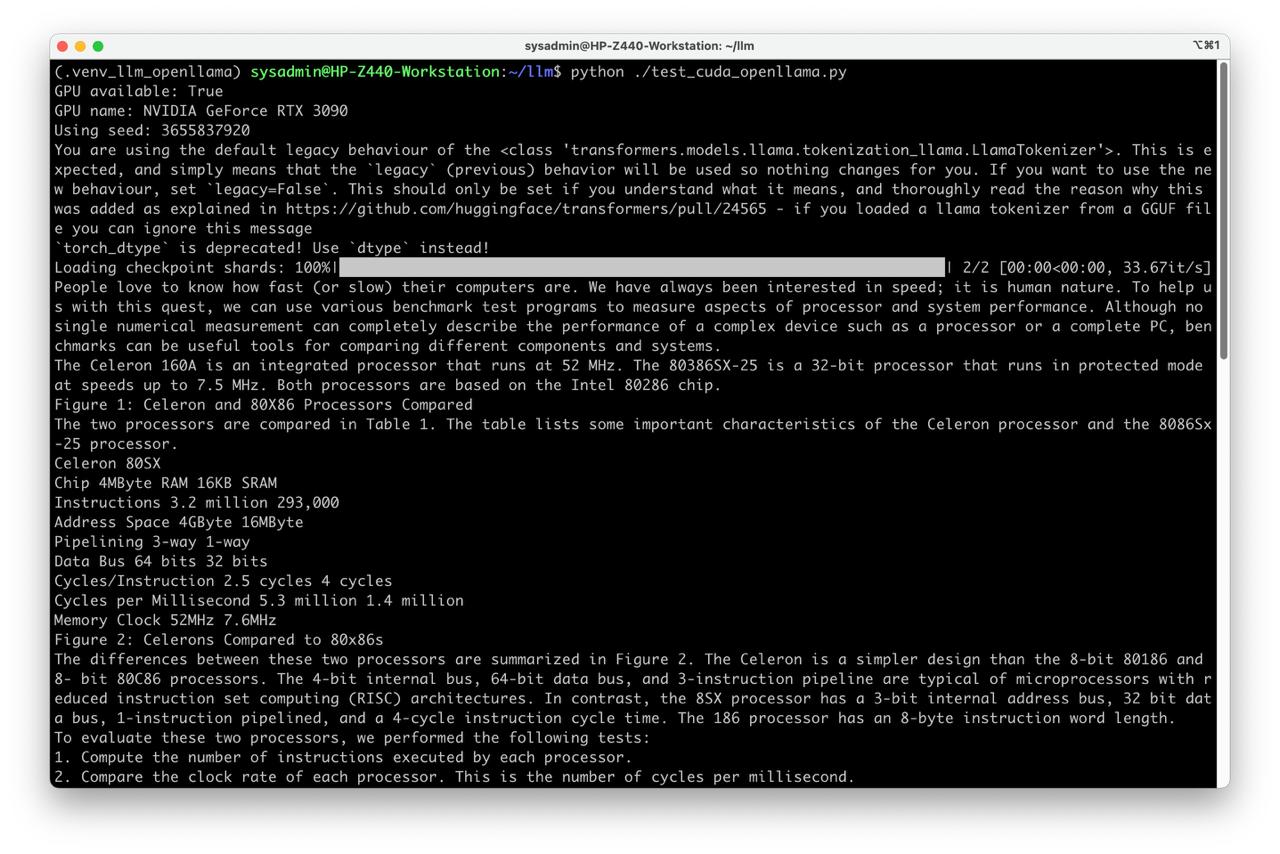Click the 'Memory Clock 52MHz 7.6MHz' line
Screen dimensions: 1280x854
pos(165,620)
